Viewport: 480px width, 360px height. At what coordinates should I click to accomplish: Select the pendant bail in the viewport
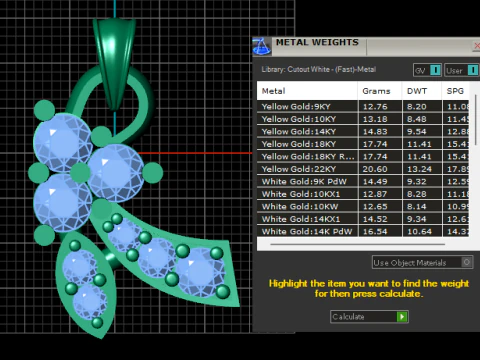pos(114,63)
